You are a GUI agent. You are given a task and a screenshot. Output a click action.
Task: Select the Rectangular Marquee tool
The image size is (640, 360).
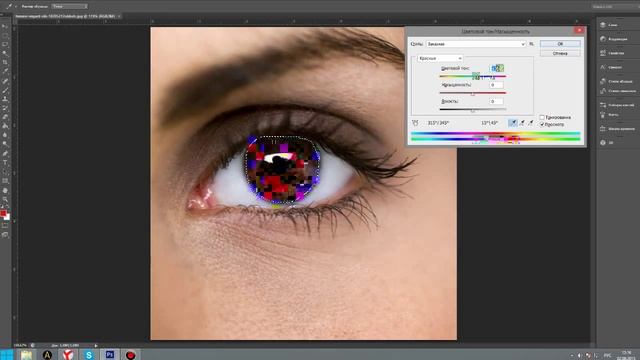pyautogui.click(x=5, y=36)
